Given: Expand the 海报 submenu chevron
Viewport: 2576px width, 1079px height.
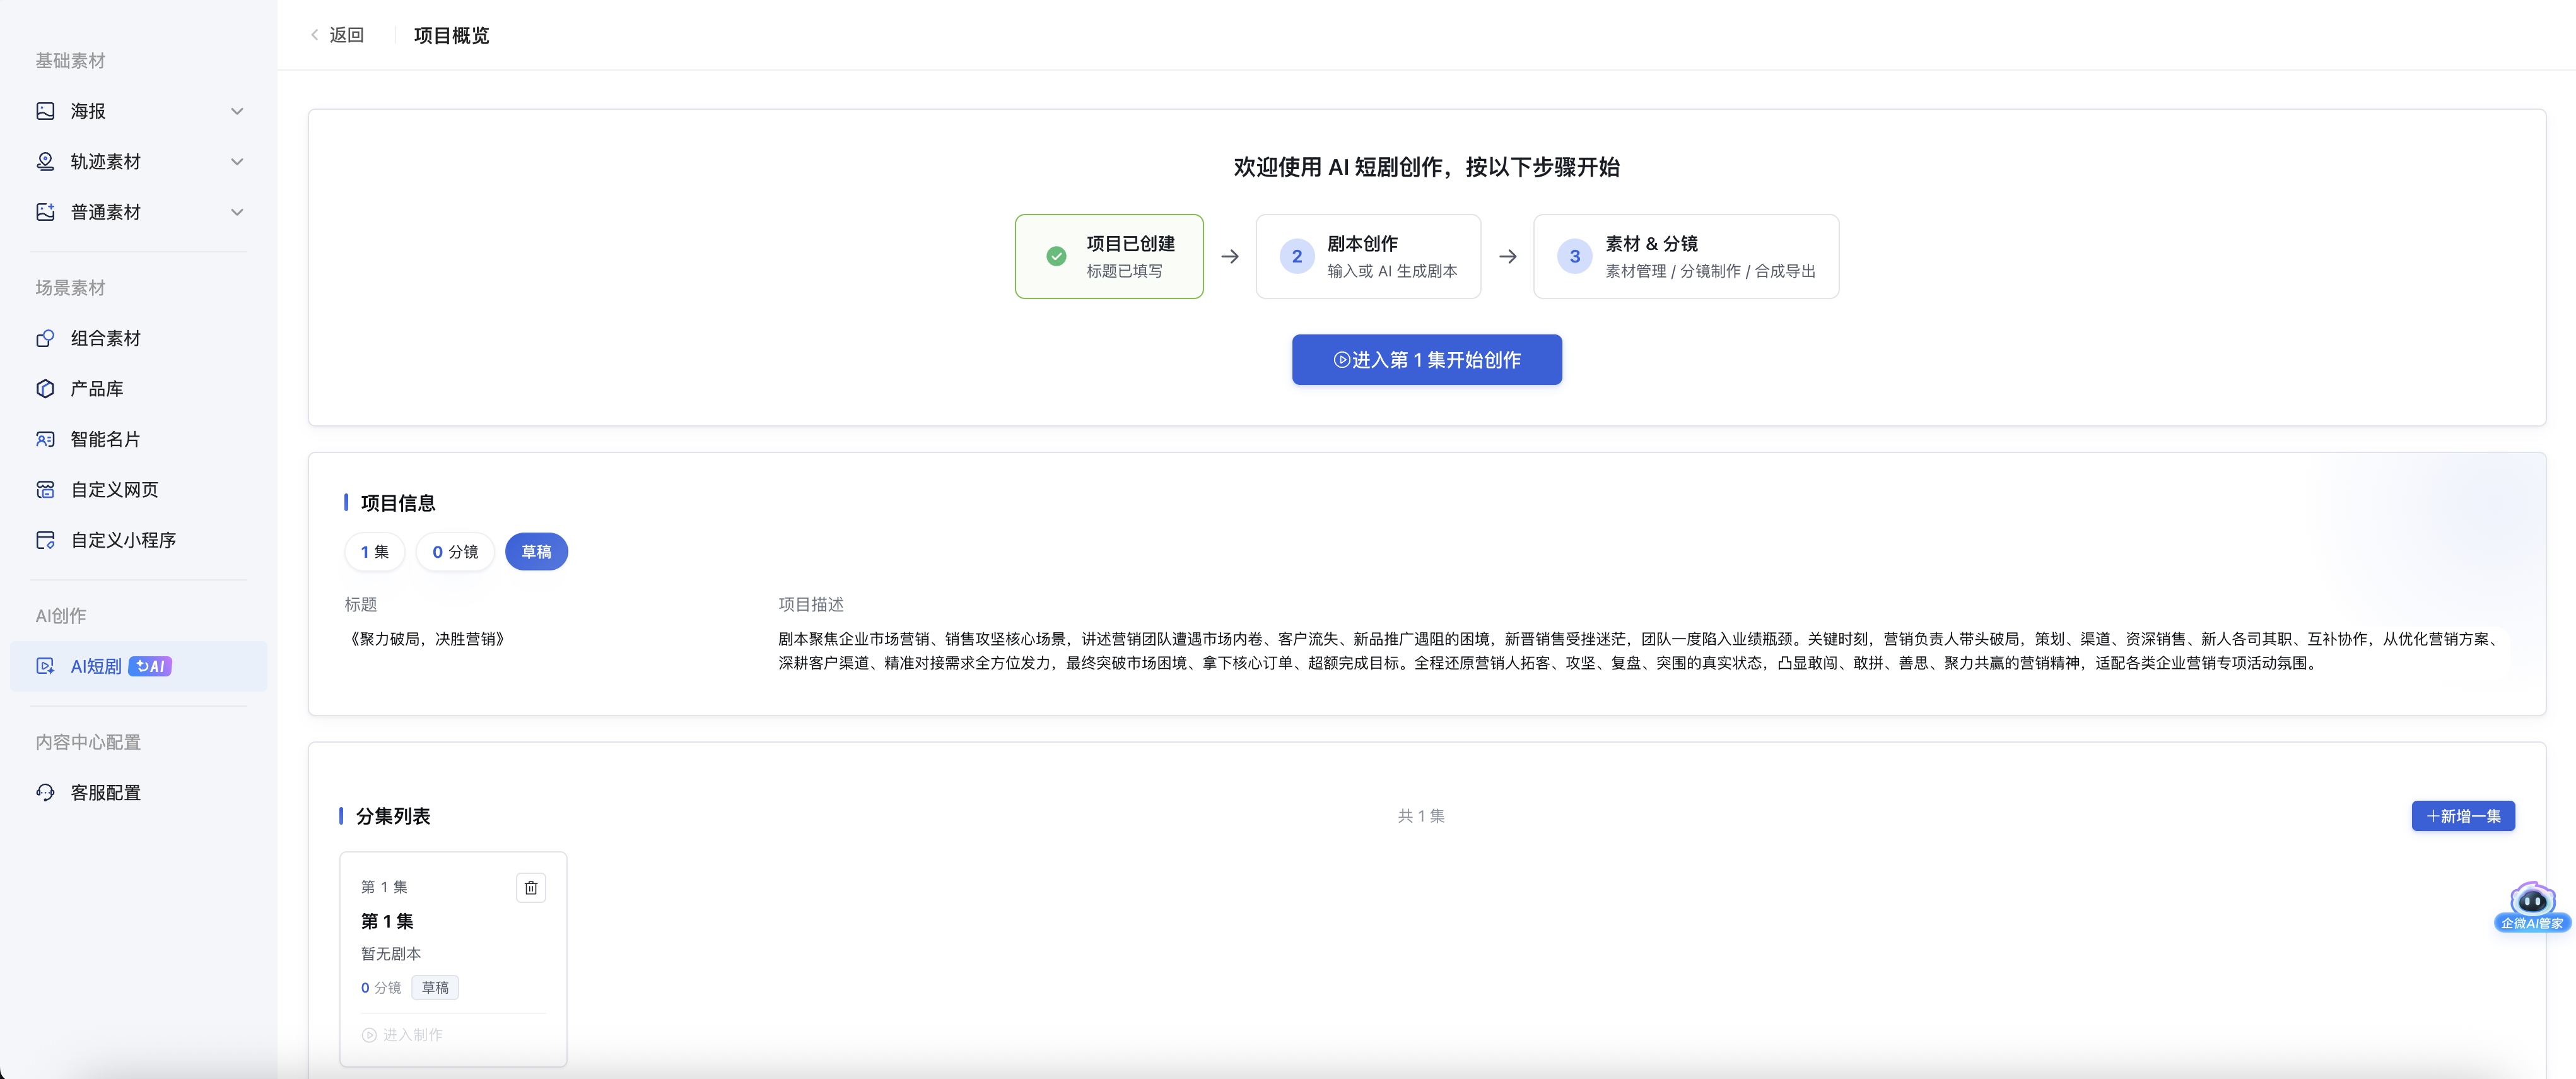Looking at the screenshot, I should [x=237, y=111].
